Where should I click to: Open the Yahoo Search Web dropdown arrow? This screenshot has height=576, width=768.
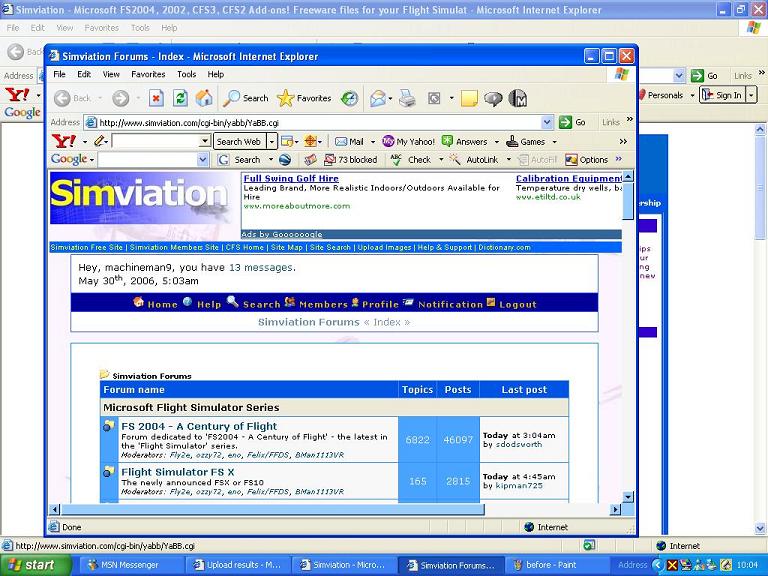(271, 141)
